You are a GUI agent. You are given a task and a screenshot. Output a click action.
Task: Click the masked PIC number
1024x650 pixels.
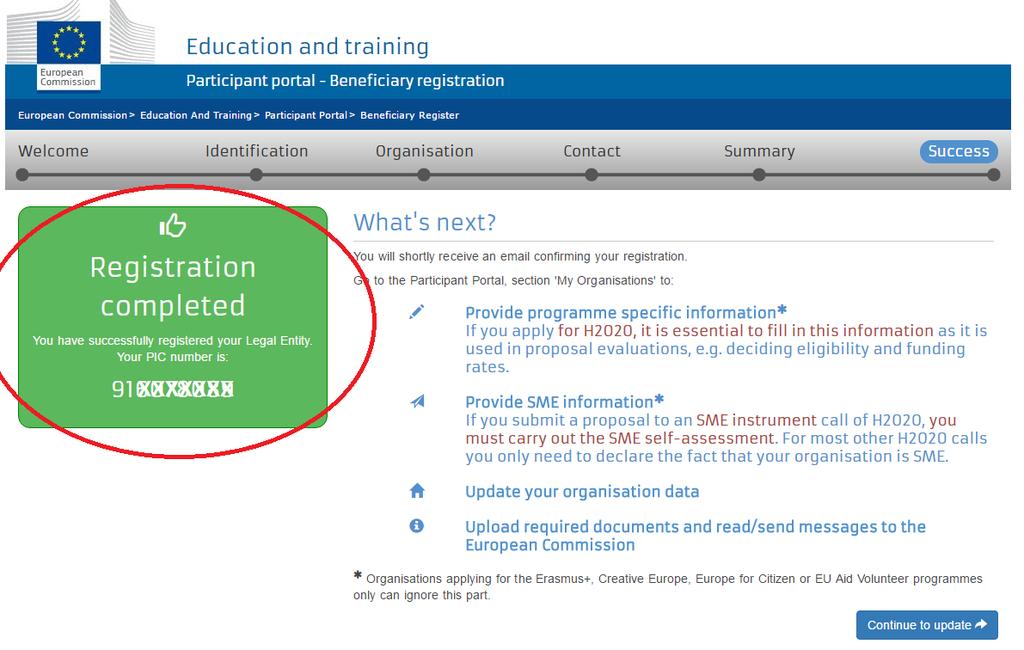coord(172,389)
